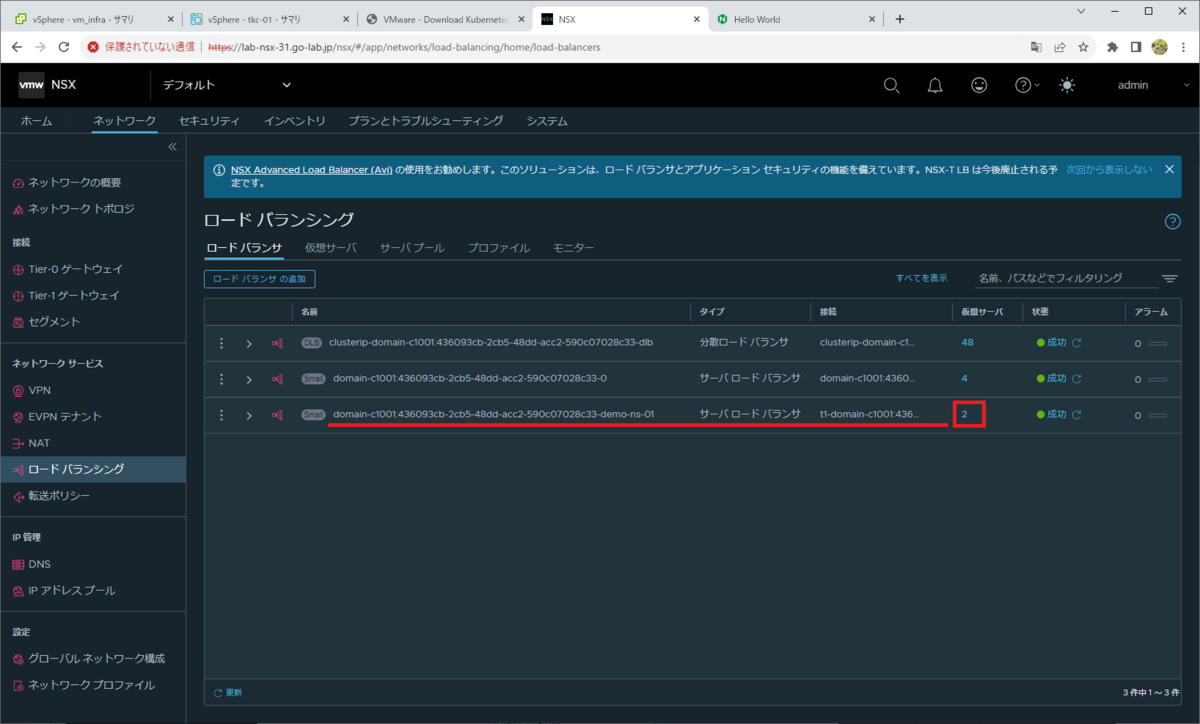
Task: Click the smiley feedback icon
Action: point(979,85)
